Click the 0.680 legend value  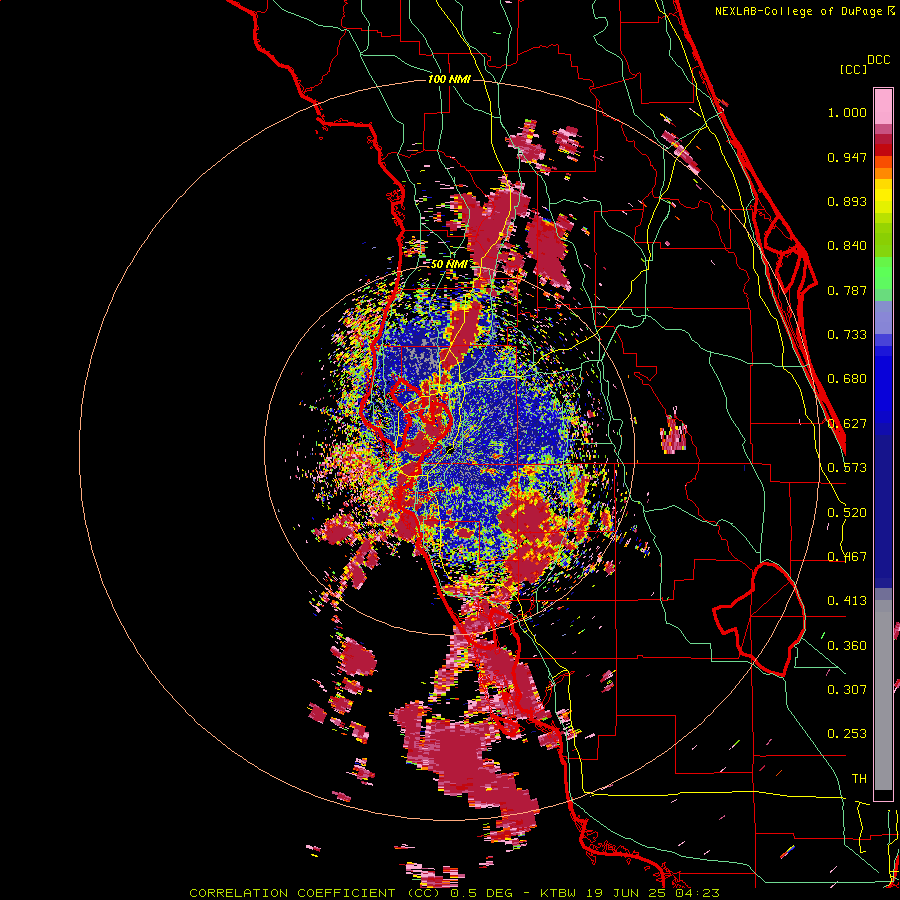point(847,379)
